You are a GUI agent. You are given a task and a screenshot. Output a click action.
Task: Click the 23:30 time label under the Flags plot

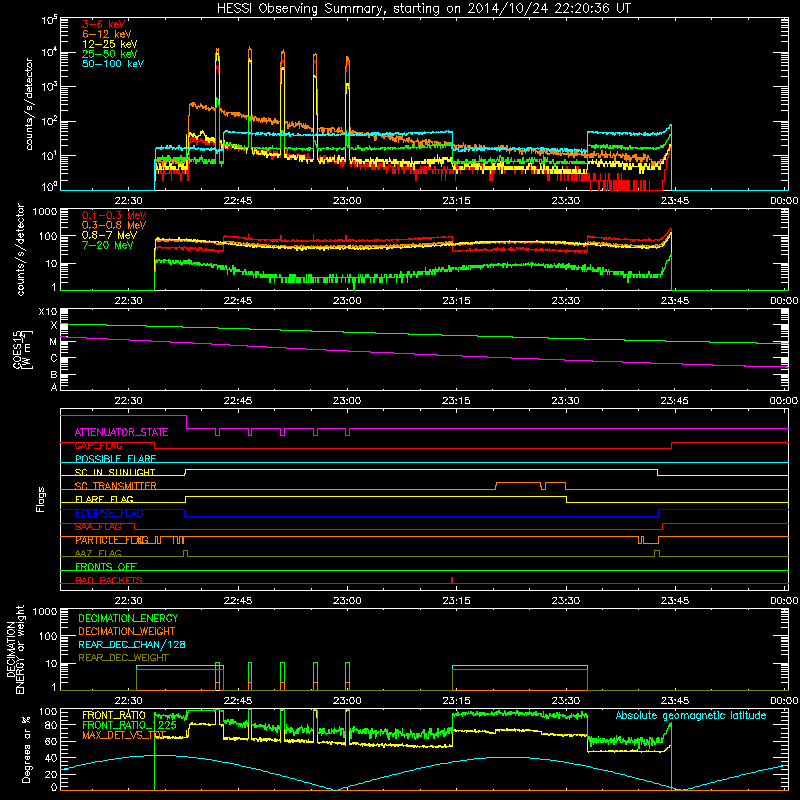565,601
